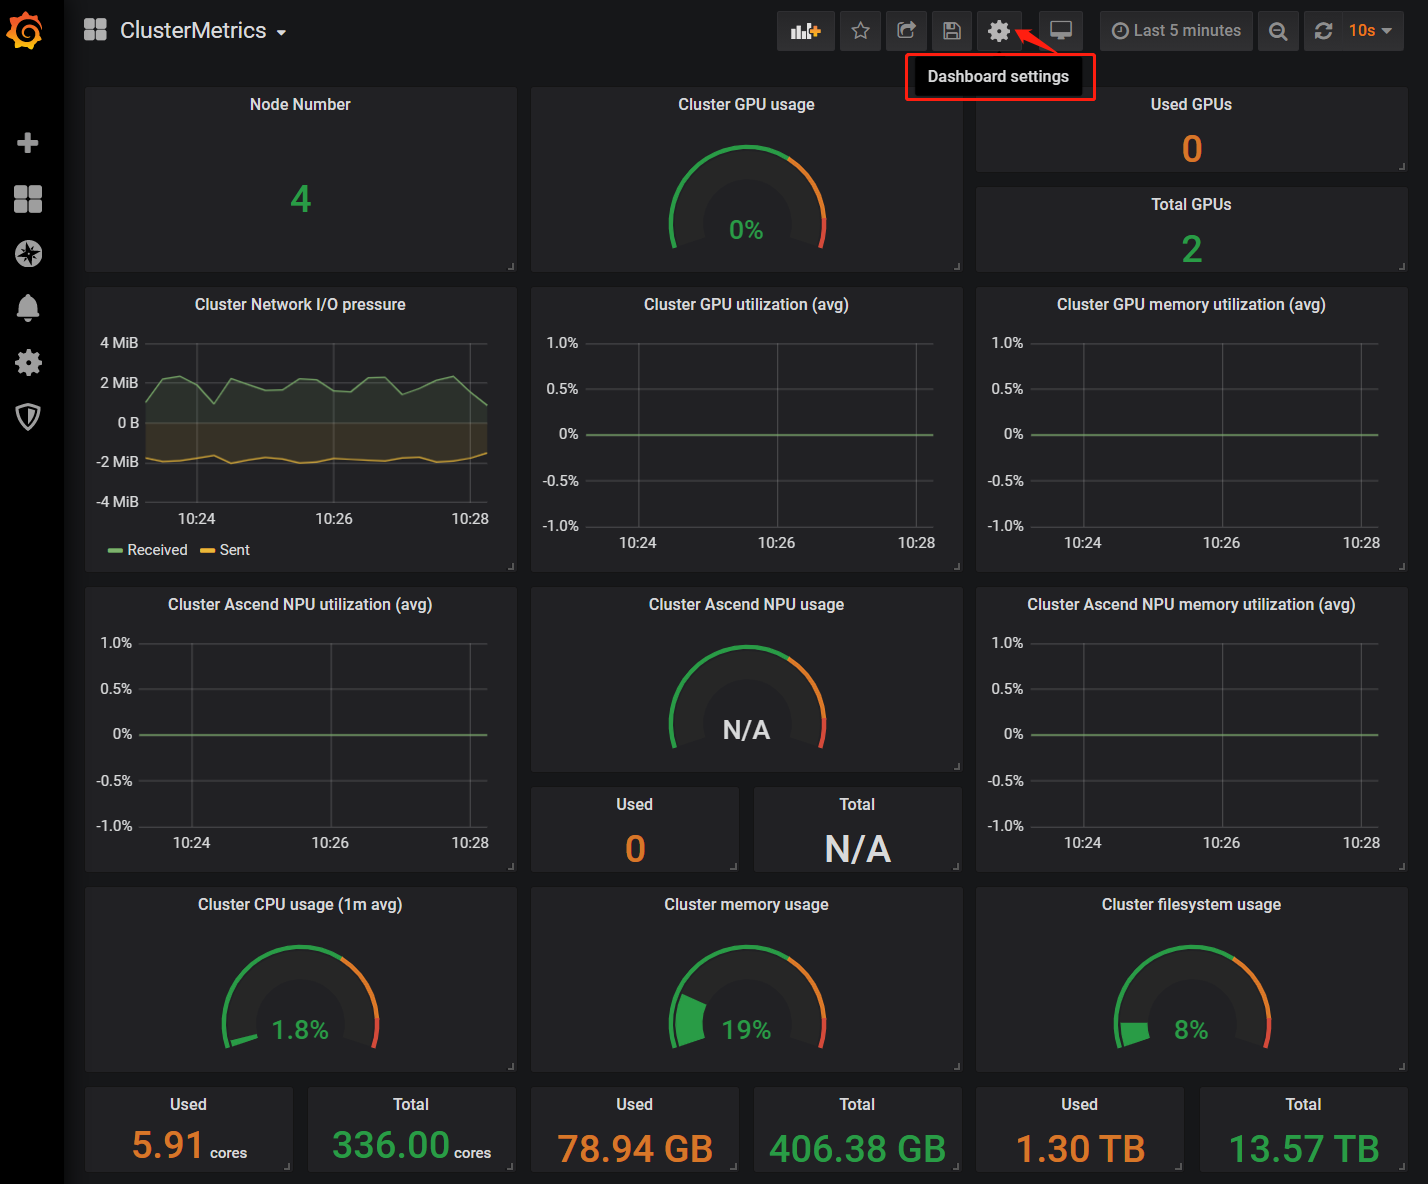1428x1184 pixels.
Task: Click the 78.94 GB used memory value
Action: point(635,1149)
